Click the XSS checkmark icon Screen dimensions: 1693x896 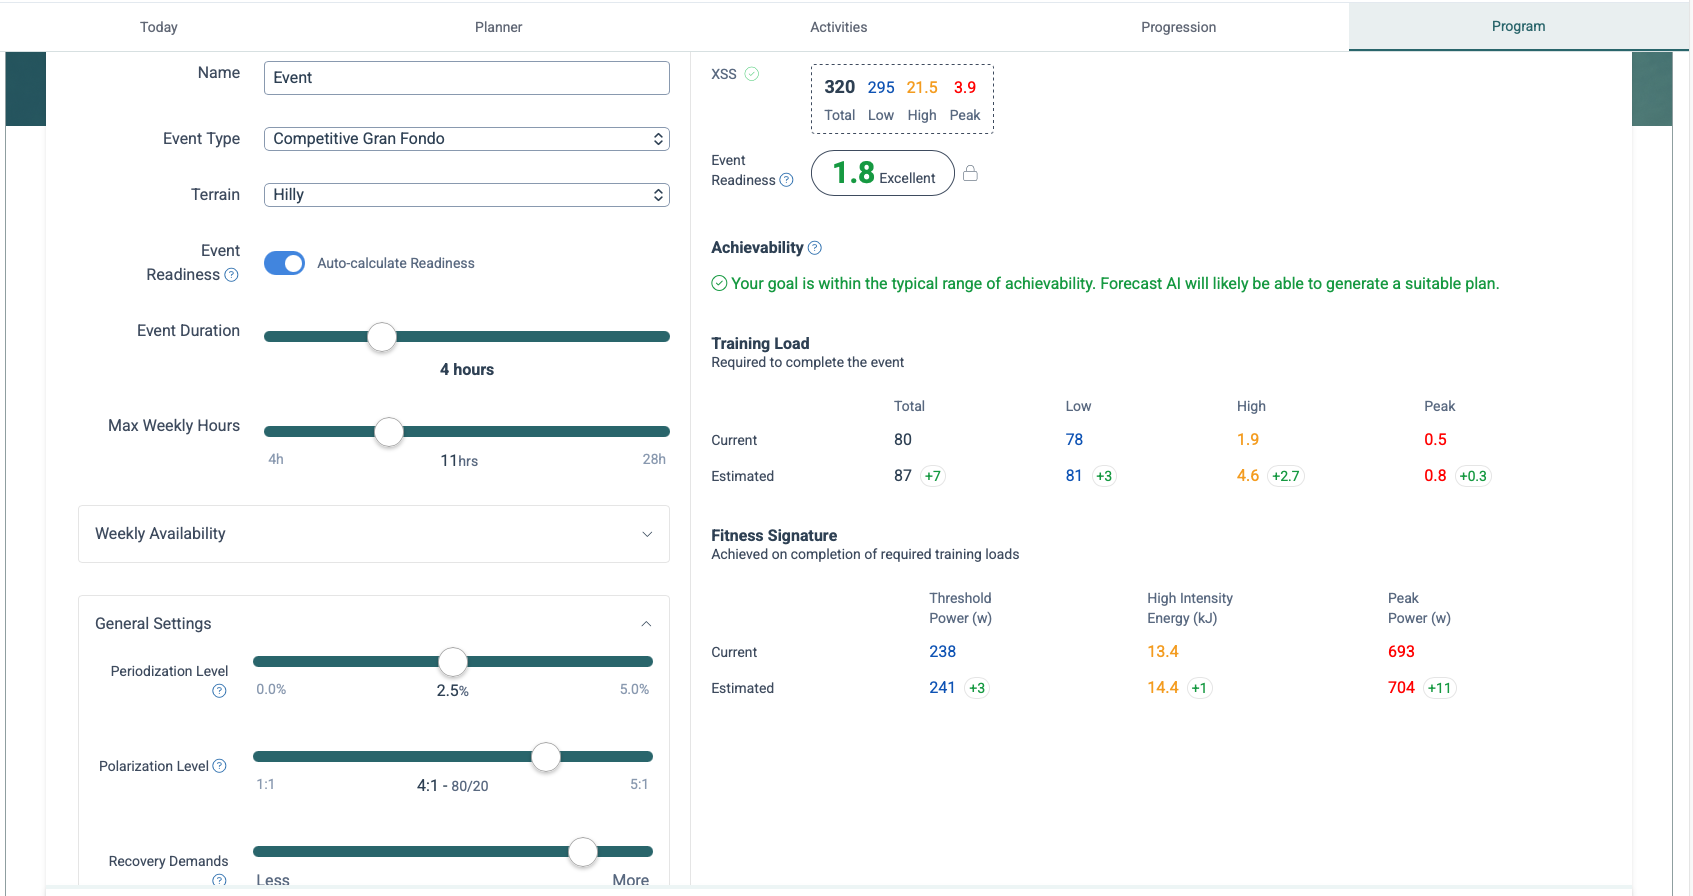coord(752,74)
